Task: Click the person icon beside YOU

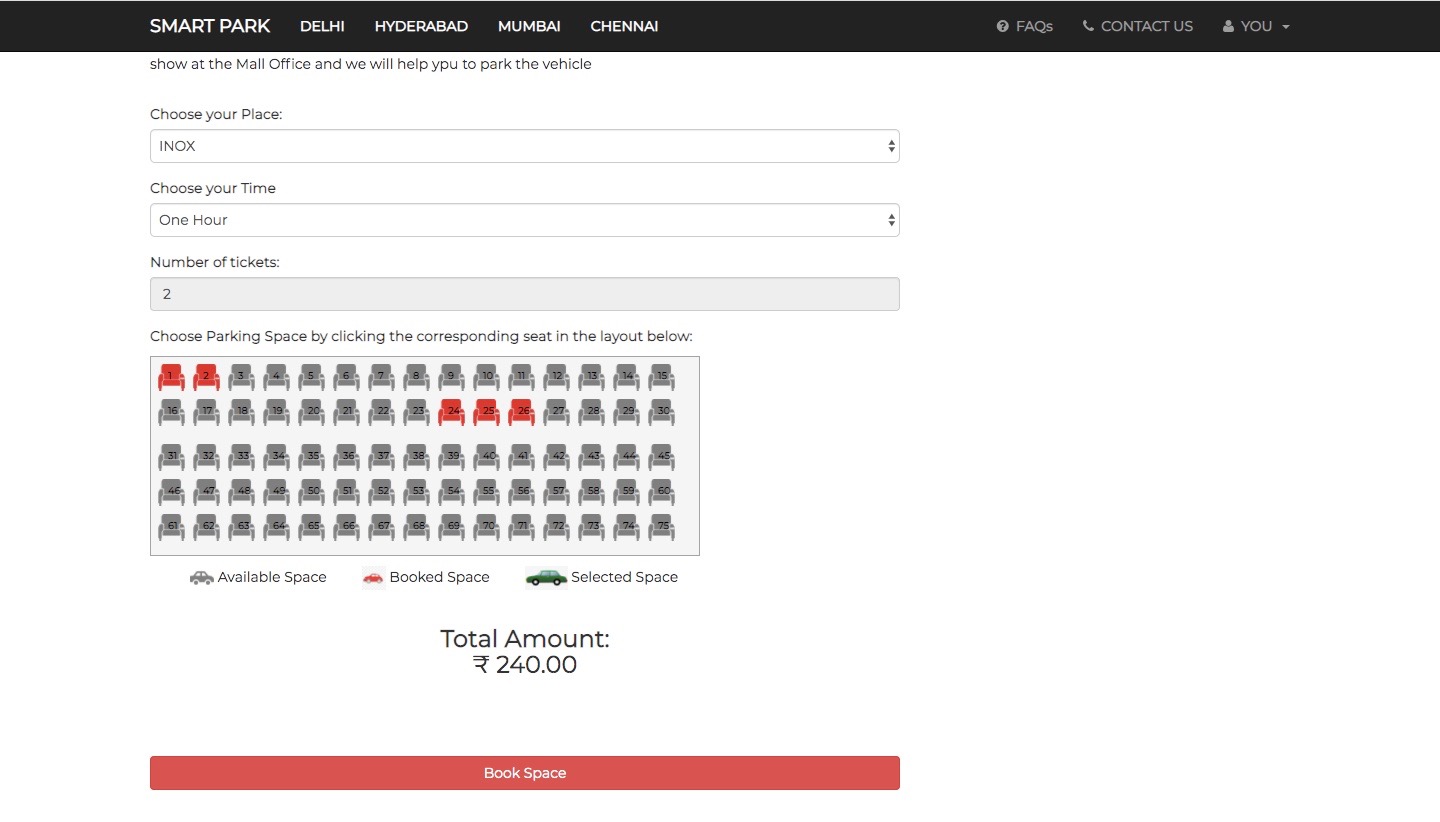Action: click(x=1228, y=26)
